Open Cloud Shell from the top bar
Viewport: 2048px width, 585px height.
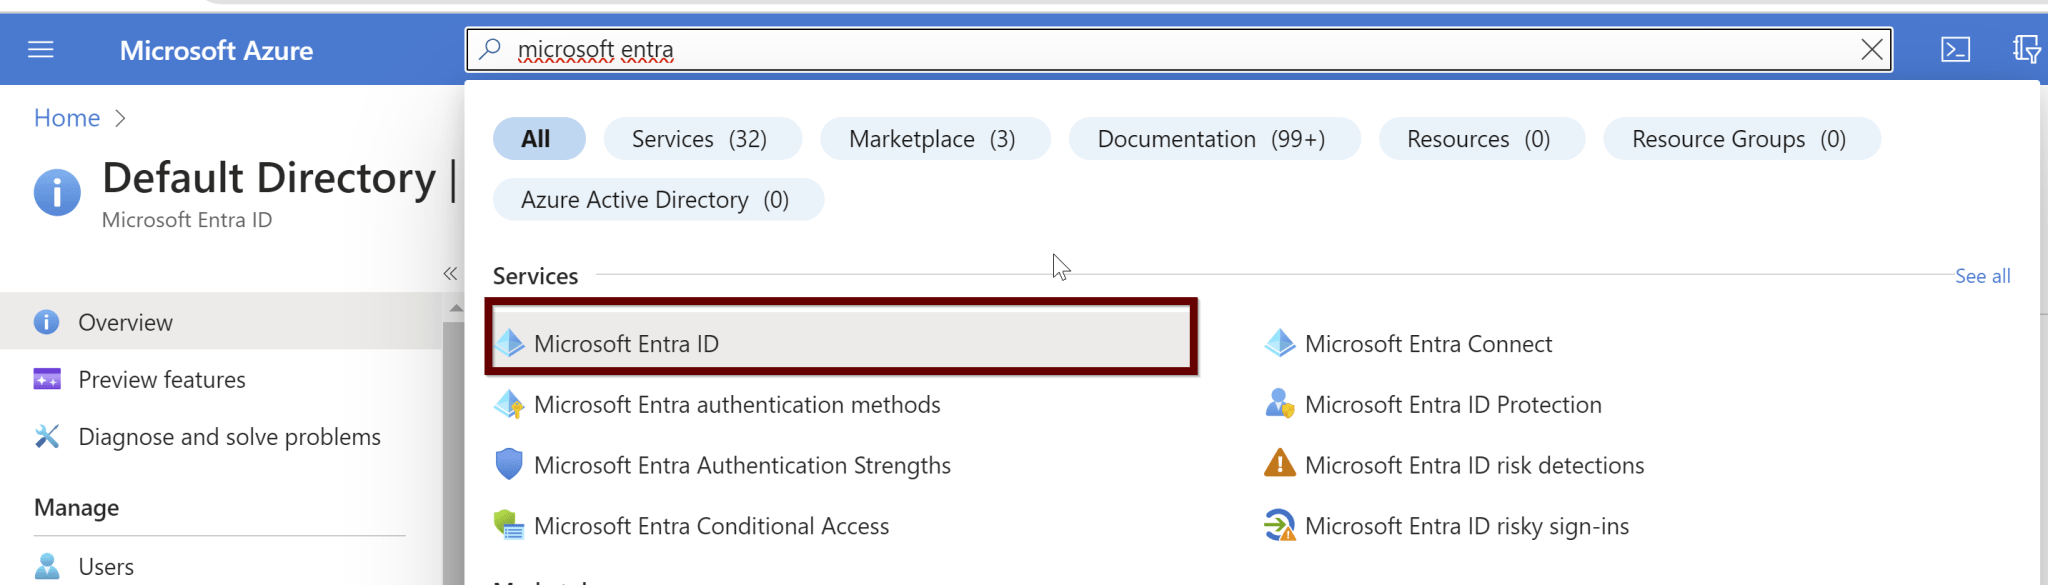1955,49
